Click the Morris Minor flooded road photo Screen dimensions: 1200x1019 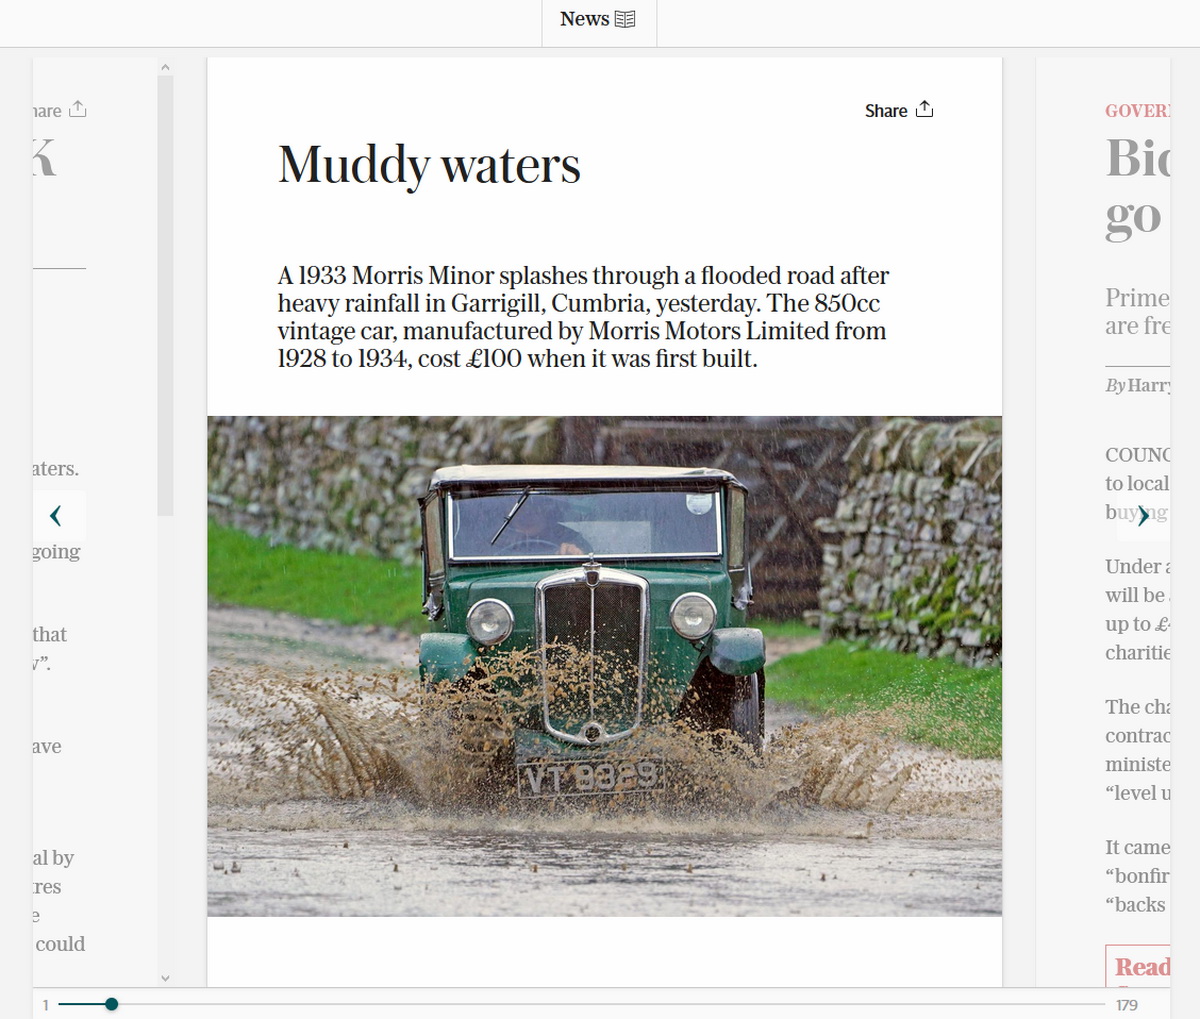pos(604,666)
